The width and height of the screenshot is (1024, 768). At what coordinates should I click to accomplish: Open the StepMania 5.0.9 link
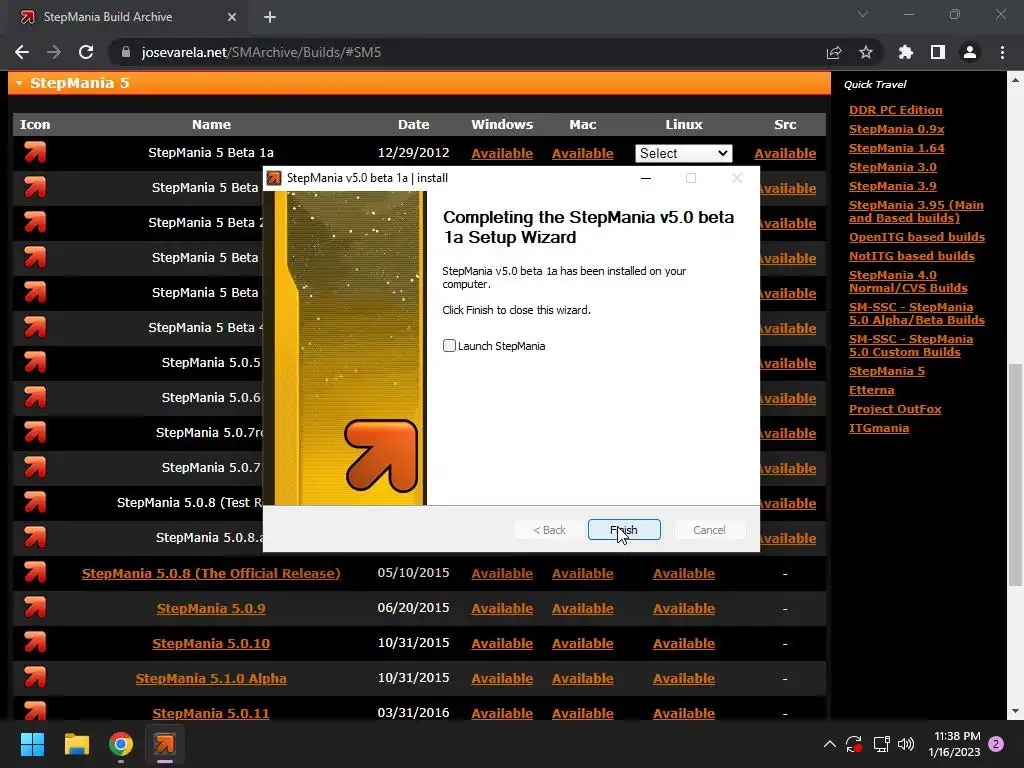coord(211,609)
